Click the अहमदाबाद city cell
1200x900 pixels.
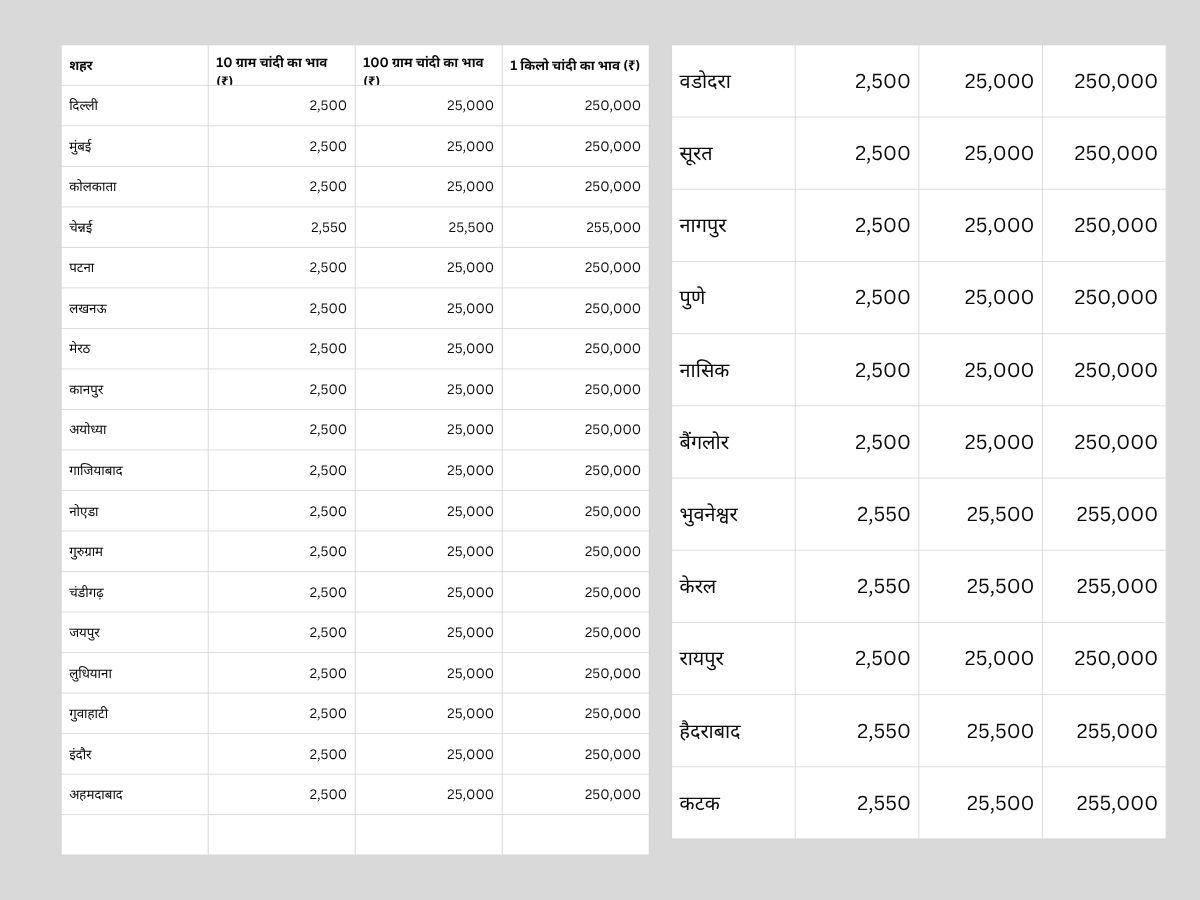(96, 795)
